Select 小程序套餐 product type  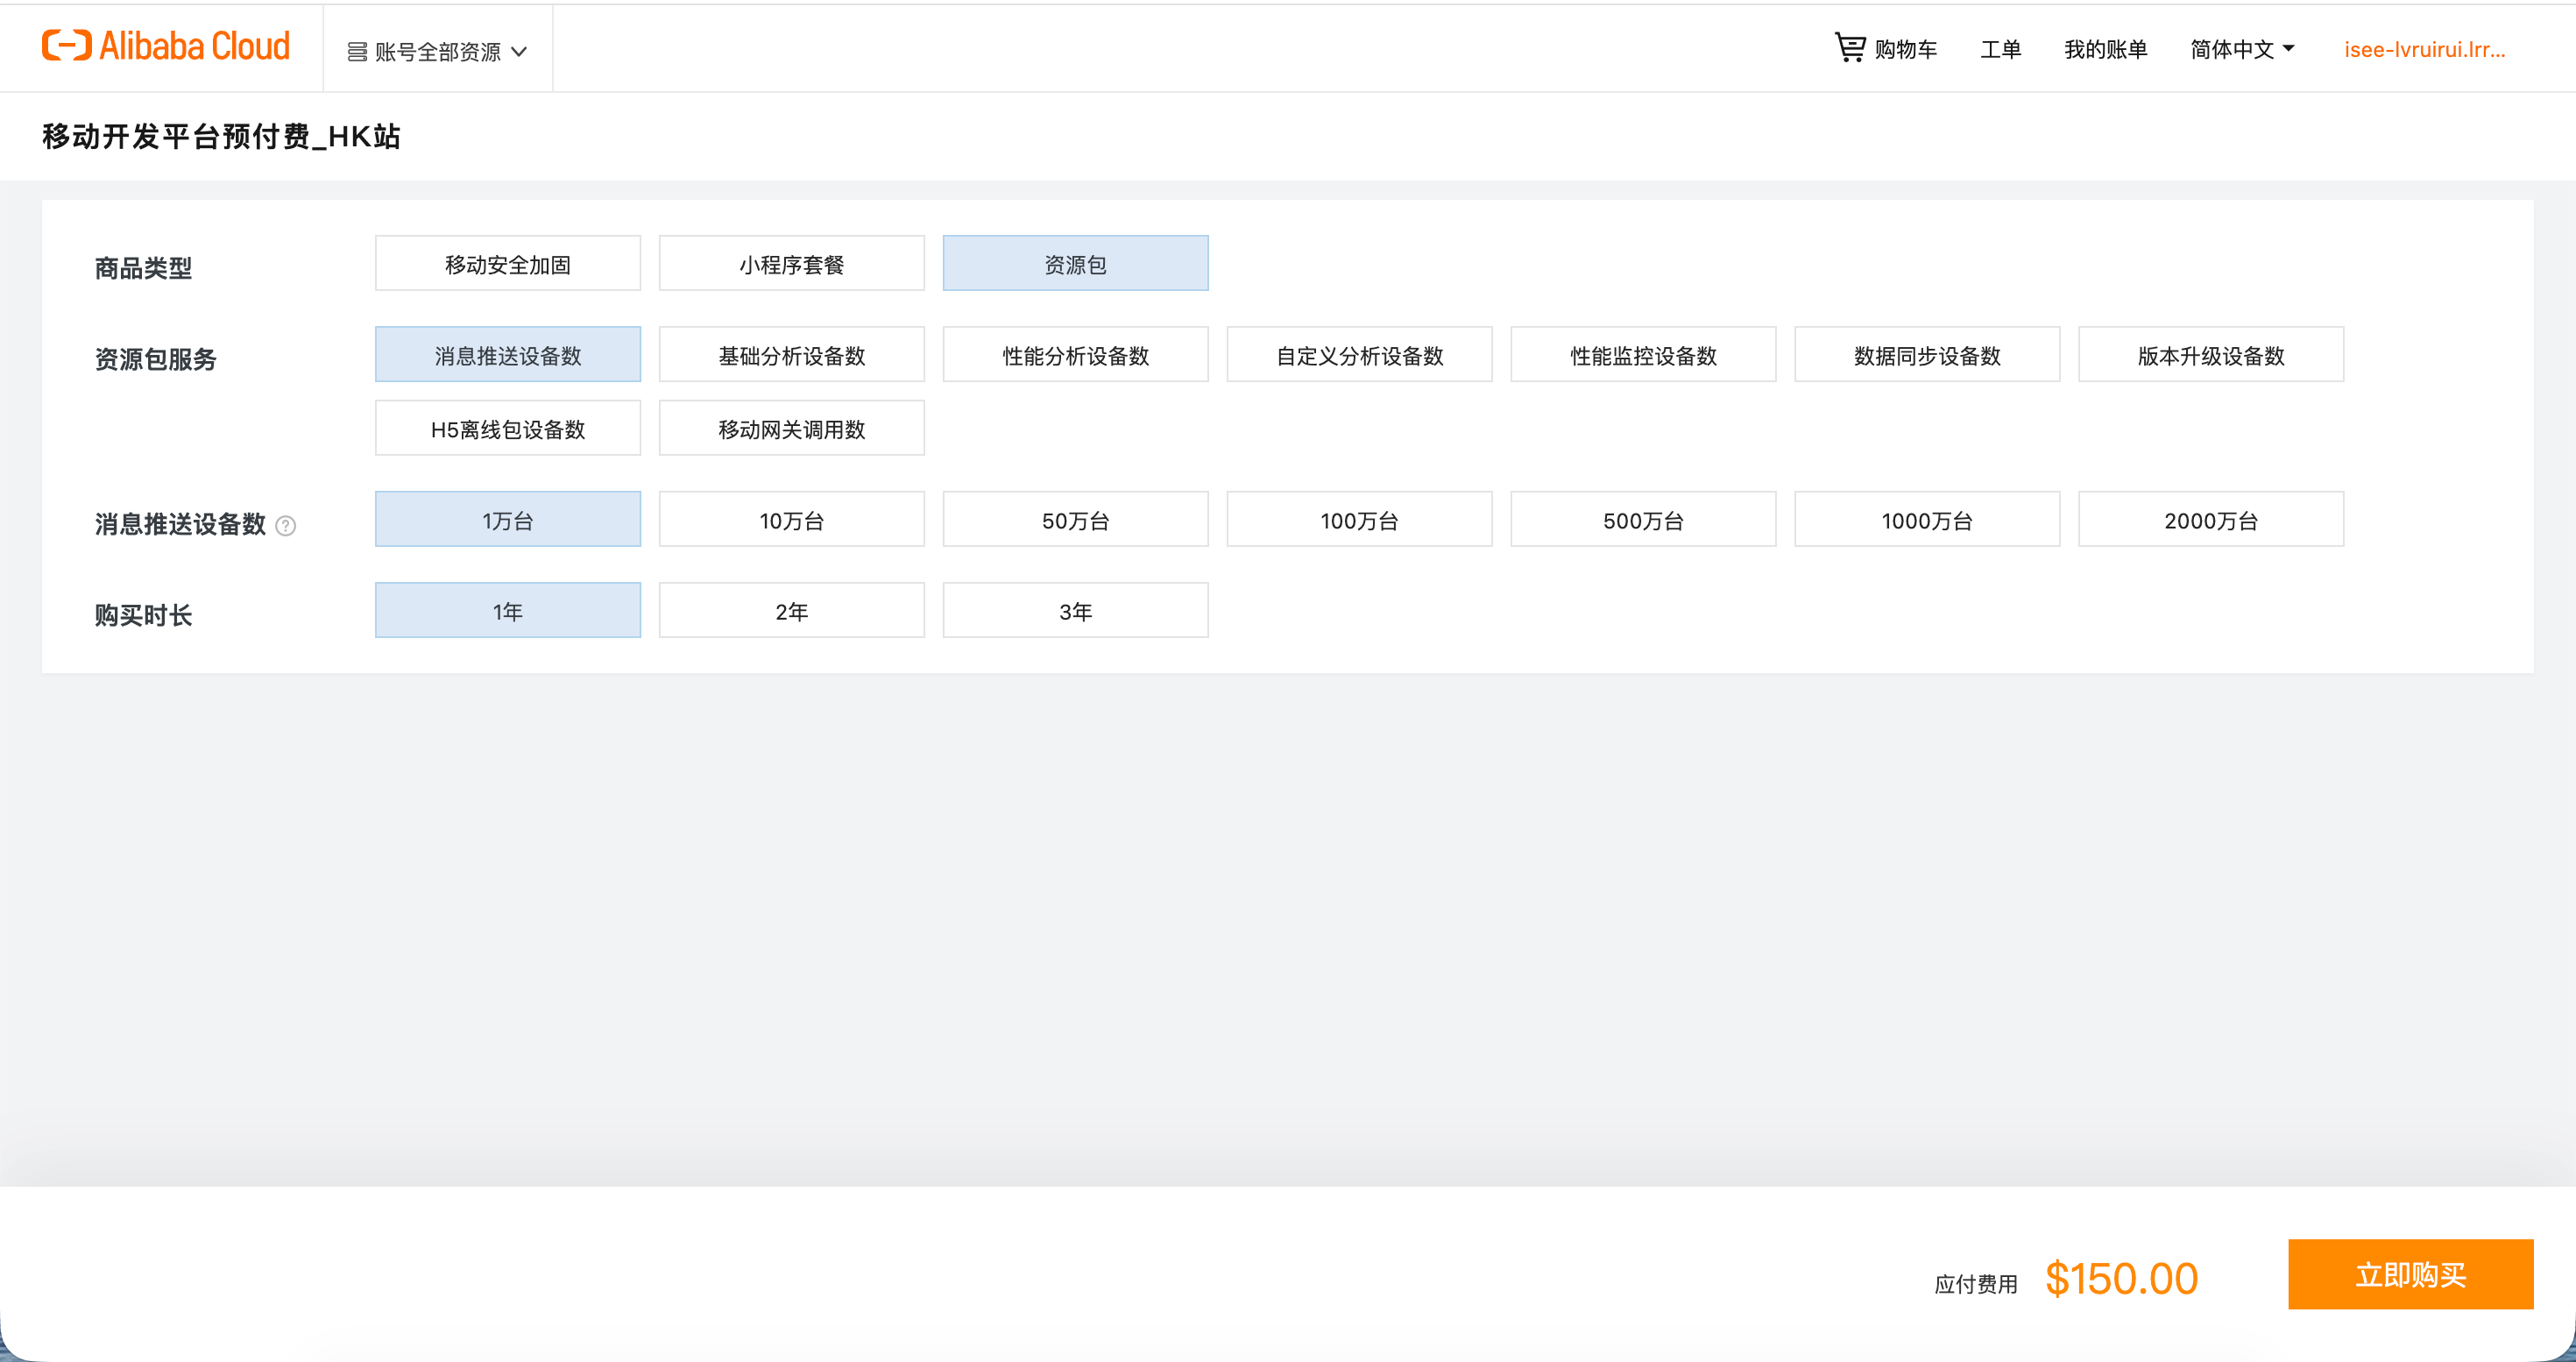pos(791,264)
